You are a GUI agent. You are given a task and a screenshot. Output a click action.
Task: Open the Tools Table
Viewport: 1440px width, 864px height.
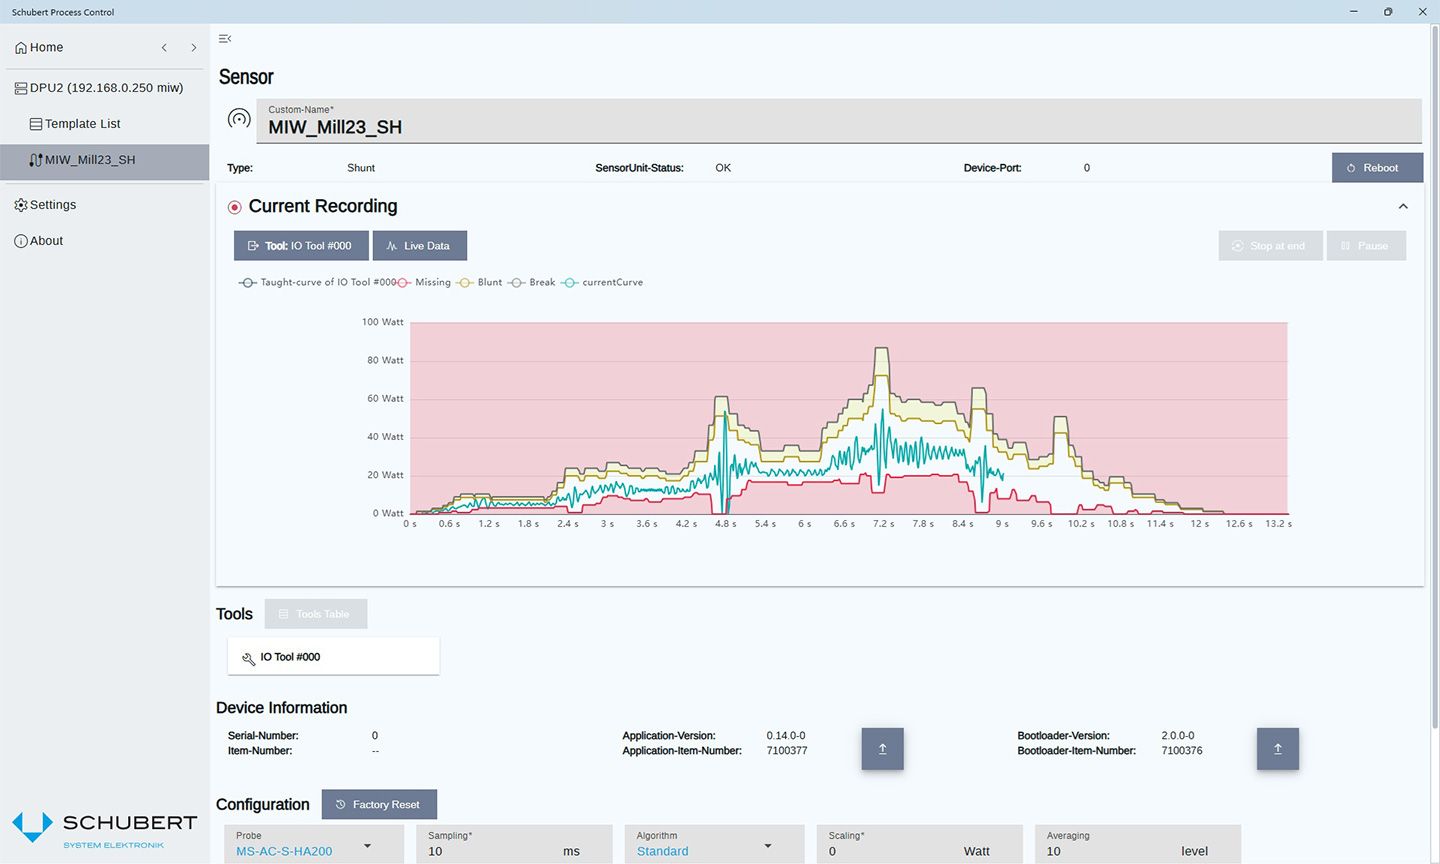point(316,614)
